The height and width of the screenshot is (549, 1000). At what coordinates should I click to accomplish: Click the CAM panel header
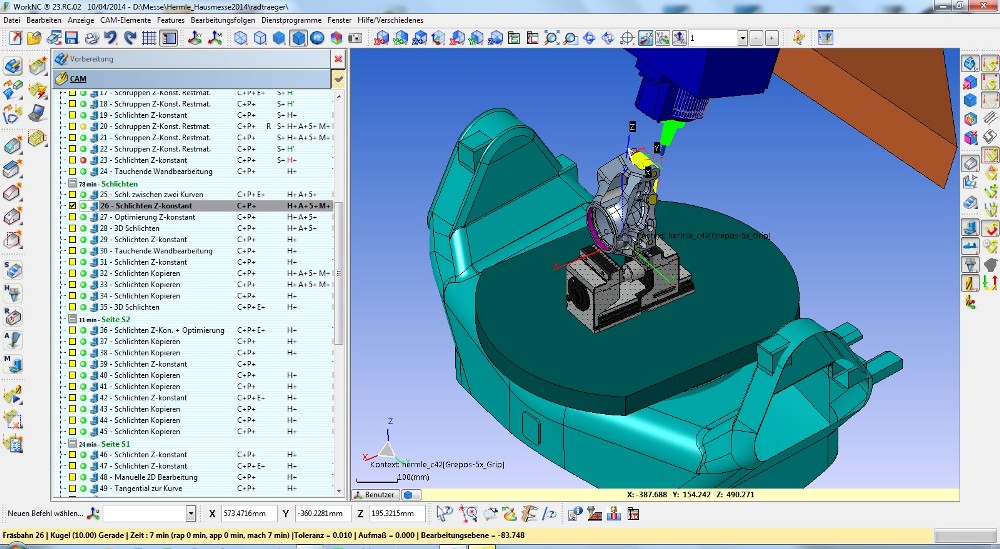191,79
